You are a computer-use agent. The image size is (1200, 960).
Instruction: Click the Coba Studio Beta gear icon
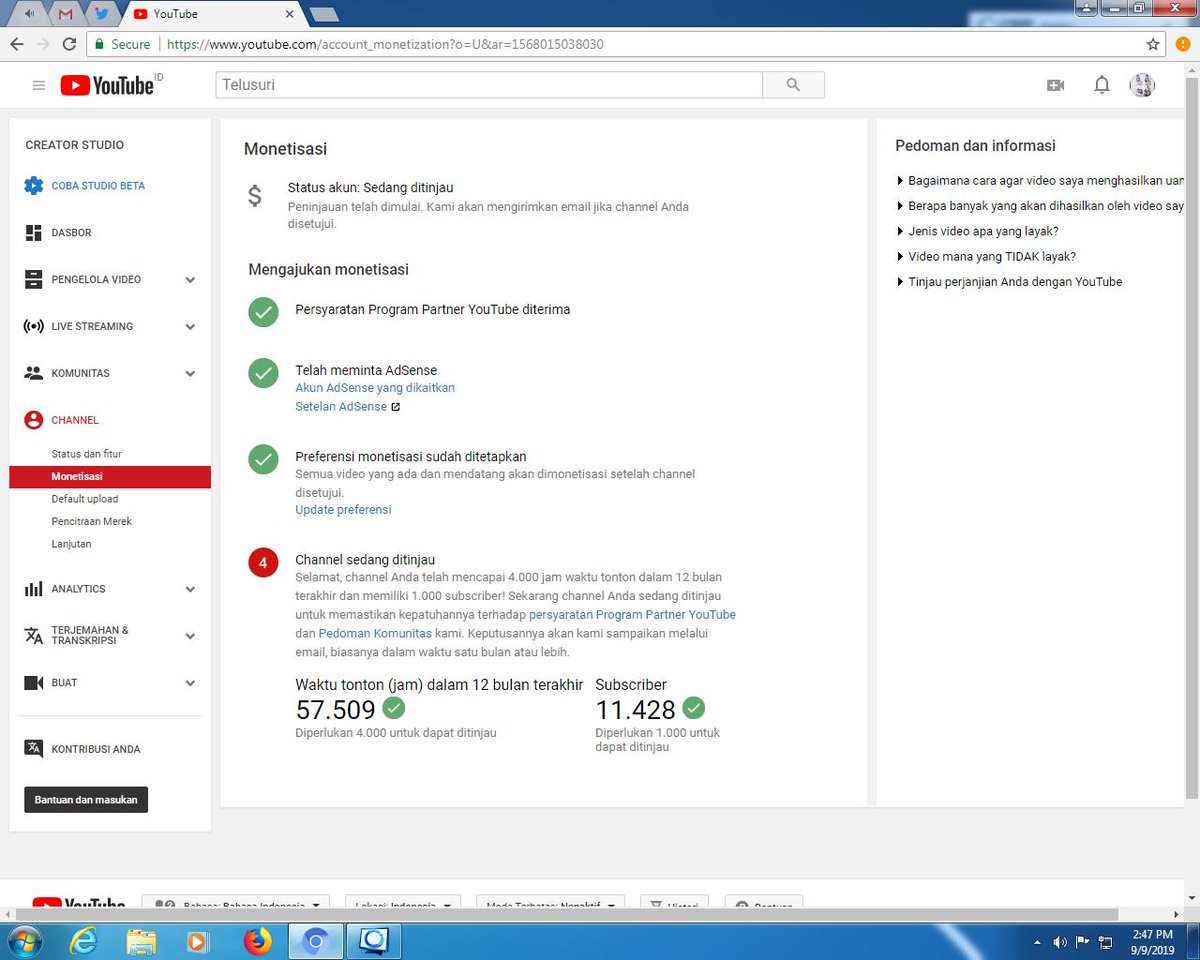(34, 186)
